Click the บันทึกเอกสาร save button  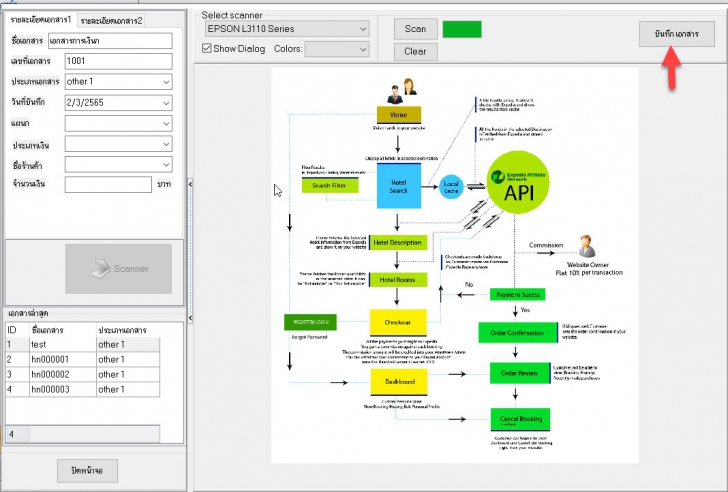pos(676,34)
